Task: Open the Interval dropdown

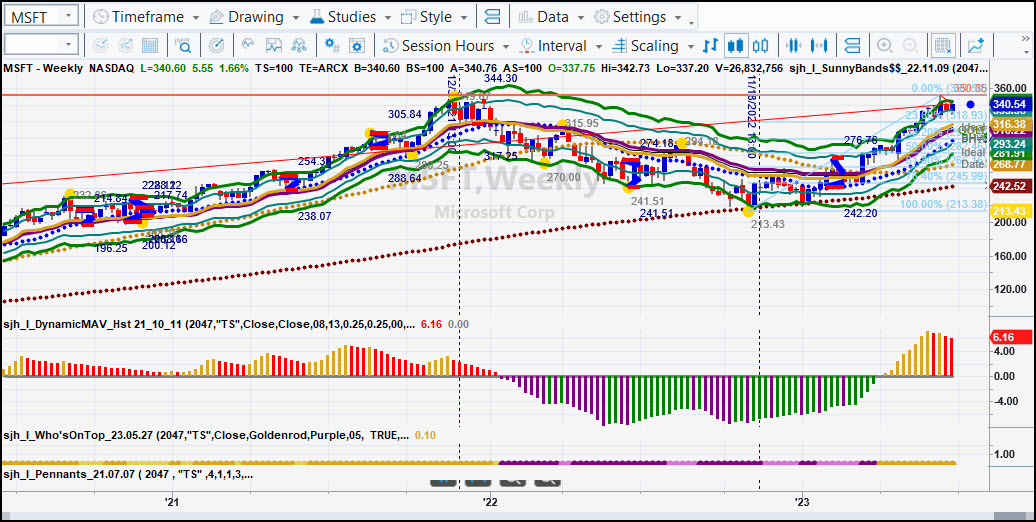Action: coord(562,46)
